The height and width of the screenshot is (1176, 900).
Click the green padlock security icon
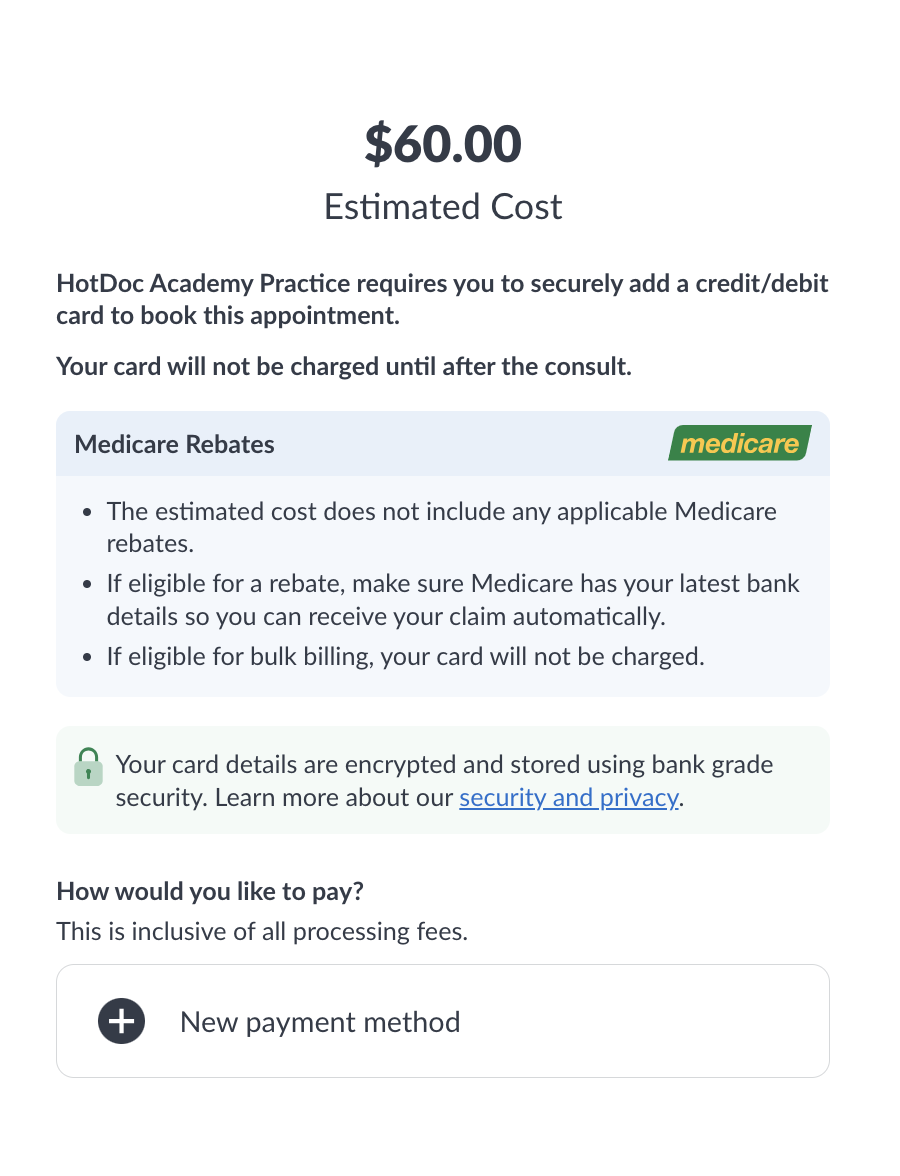(x=89, y=766)
